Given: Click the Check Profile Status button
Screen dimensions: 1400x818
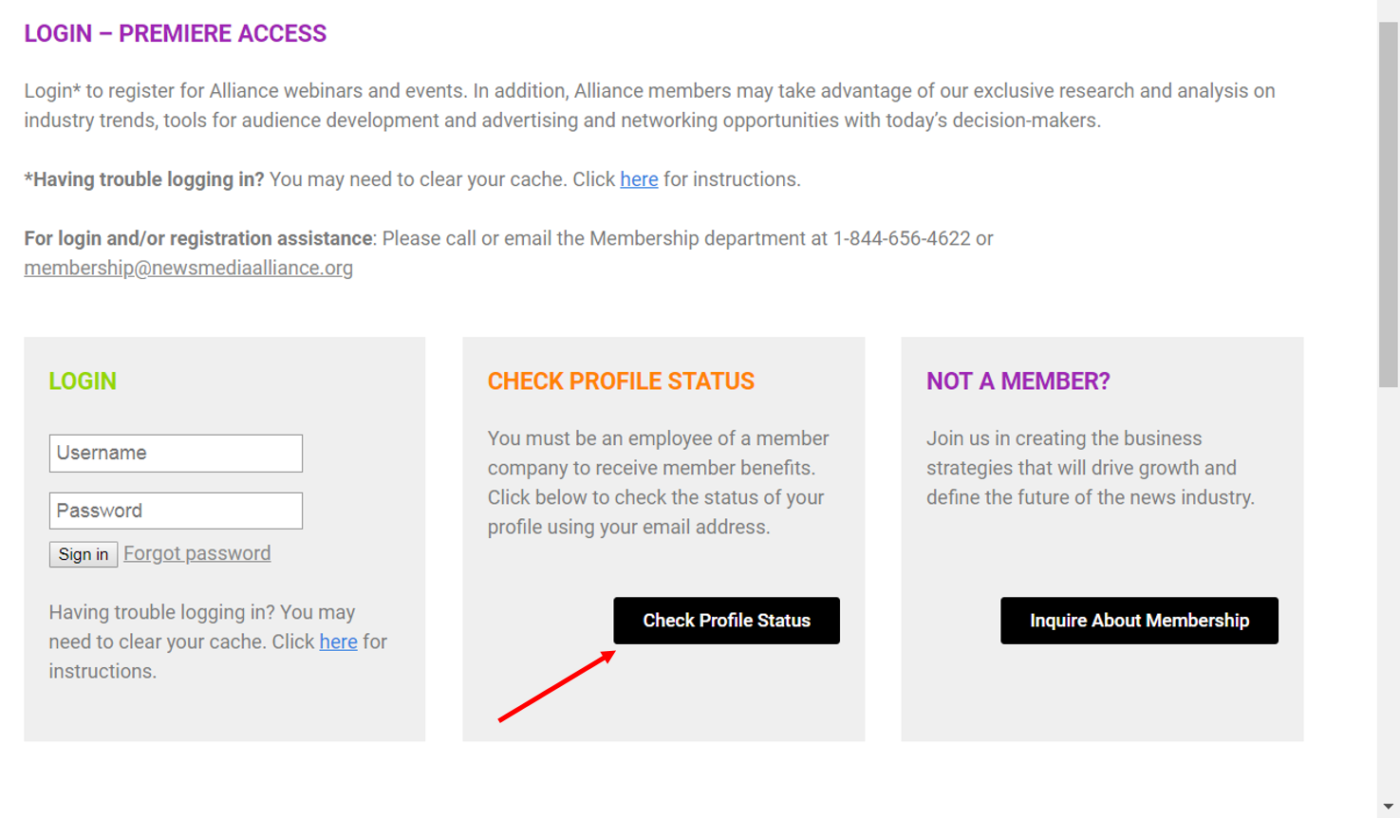Looking at the screenshot, I should (x=726, y=620).
